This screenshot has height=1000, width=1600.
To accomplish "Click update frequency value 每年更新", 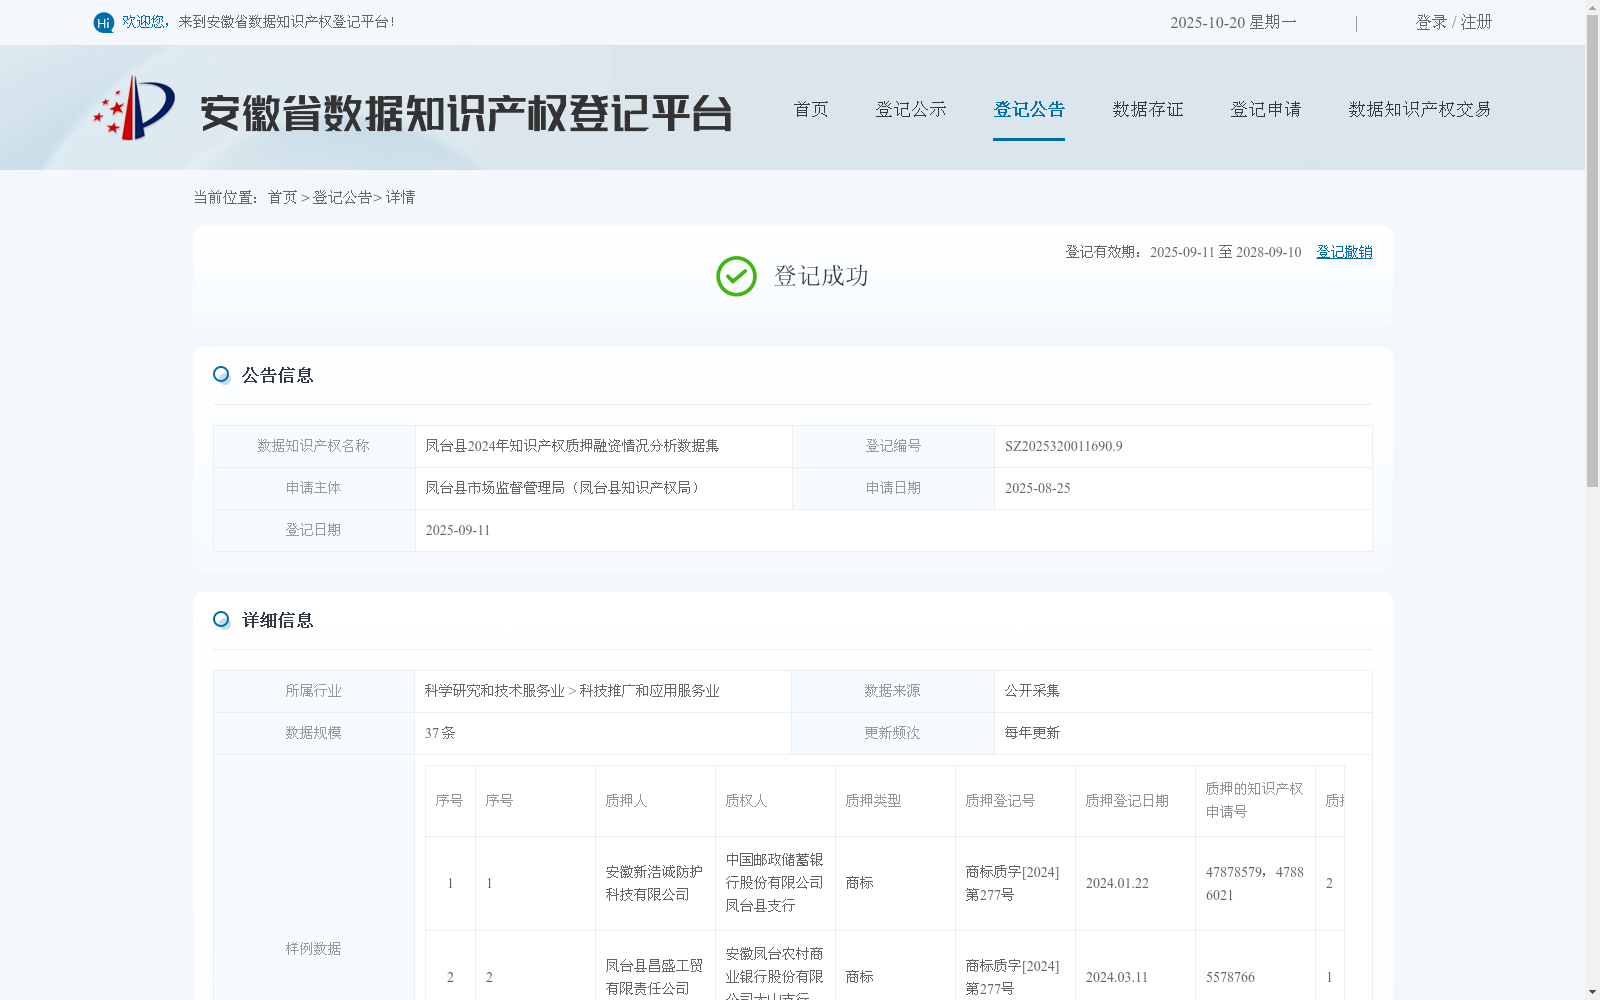I will click(1032, 733).
